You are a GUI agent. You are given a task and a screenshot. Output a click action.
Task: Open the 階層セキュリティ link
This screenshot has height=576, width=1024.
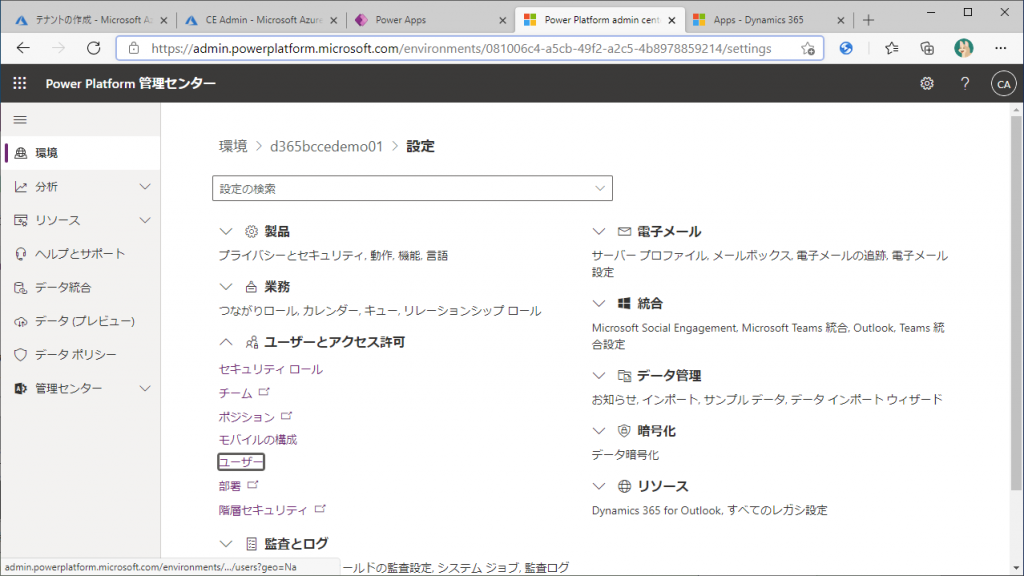[x=263, y=509]
